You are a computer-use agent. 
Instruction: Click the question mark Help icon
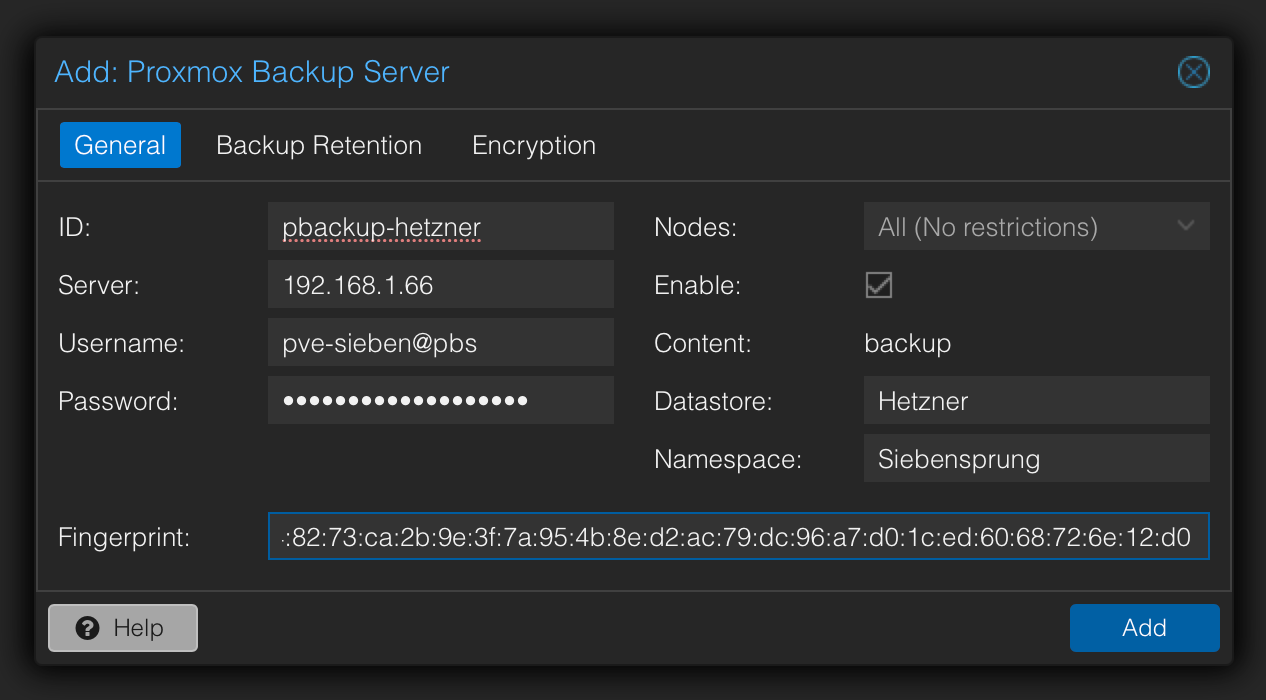tap(88, 628)
